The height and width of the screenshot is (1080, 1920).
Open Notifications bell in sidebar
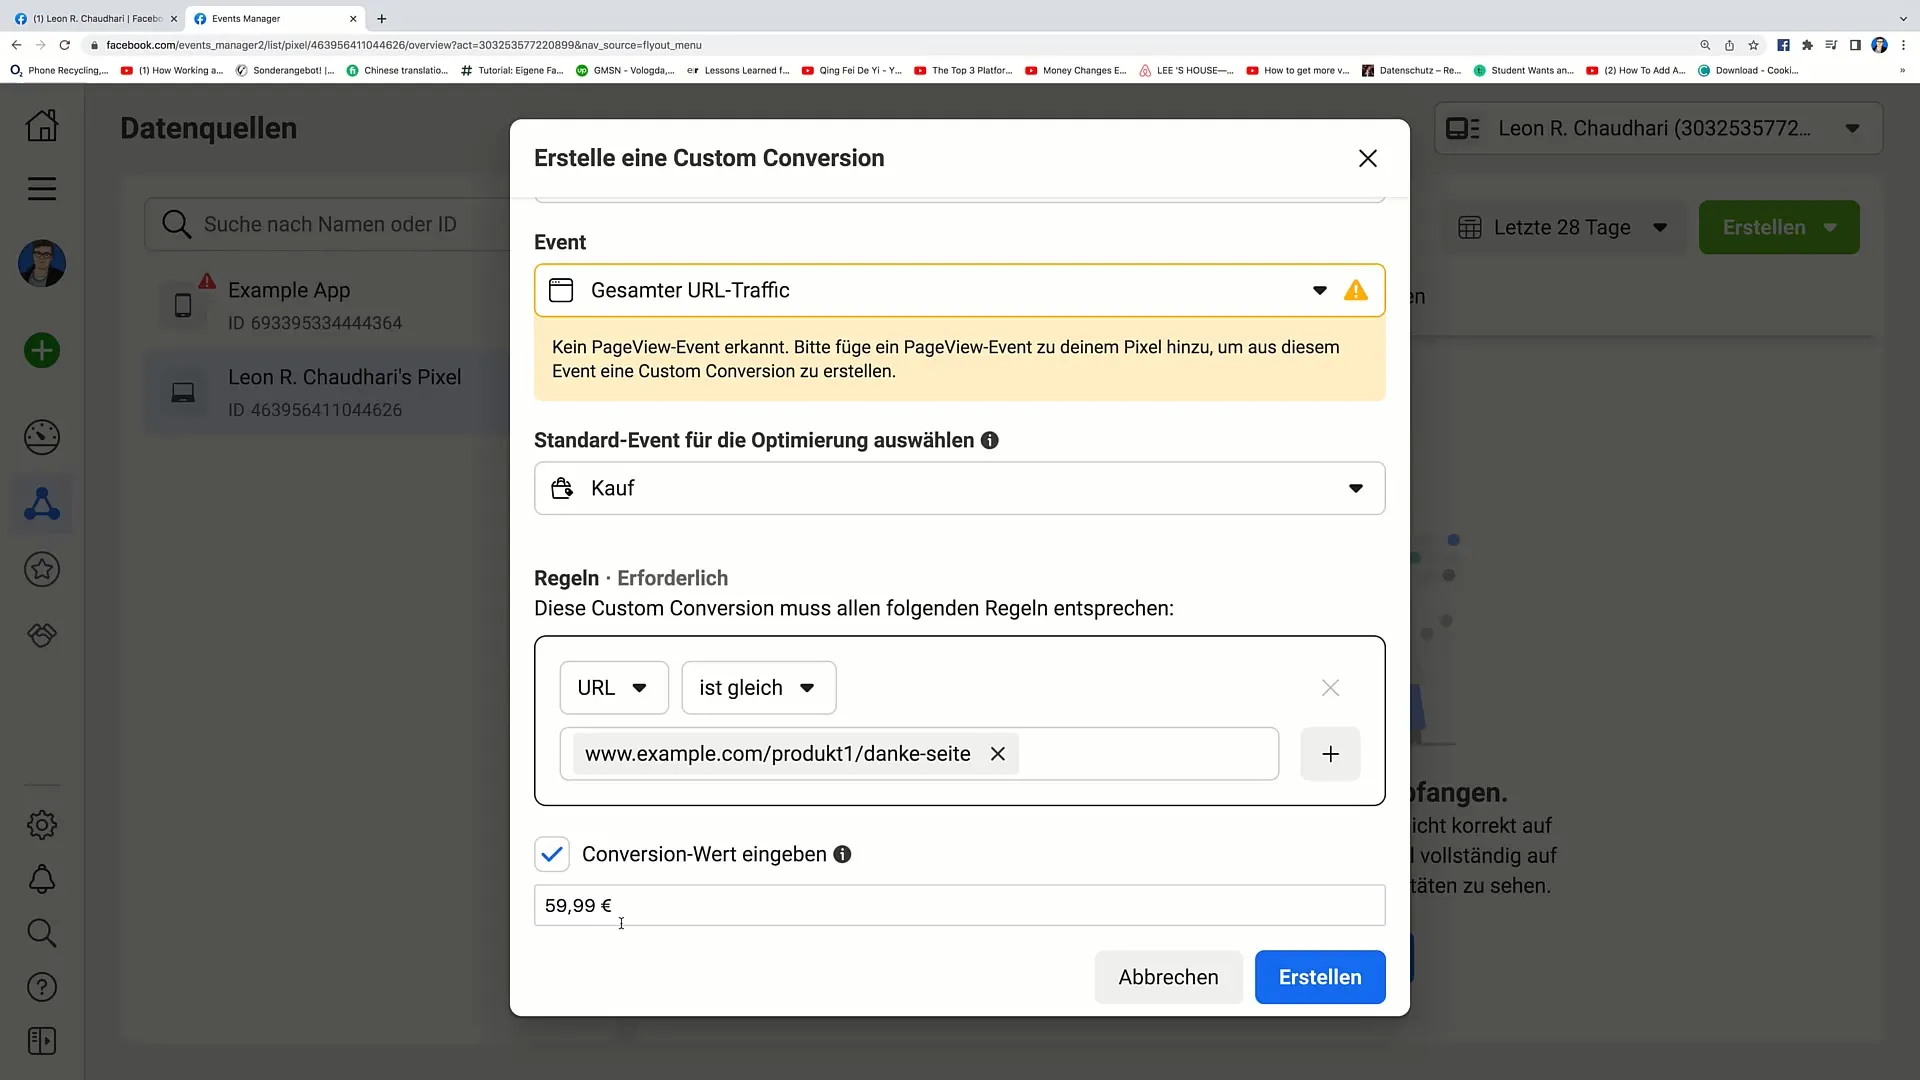point(42,880)
